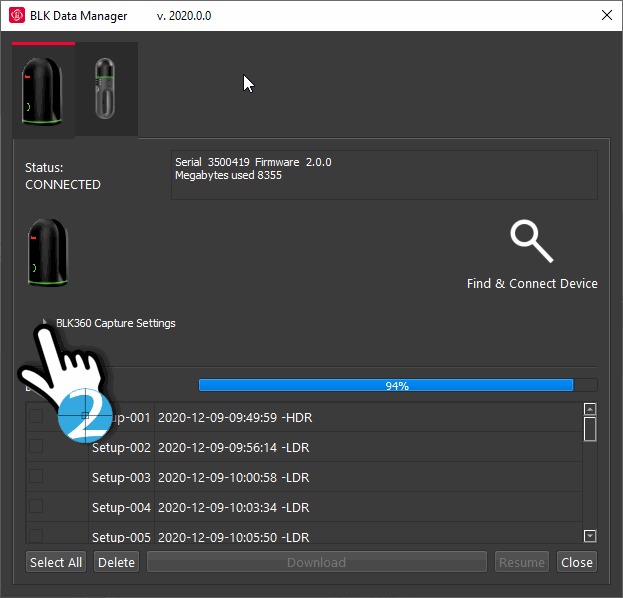Image resolution: width=623 pixels, height=598 pixels.
Task: Close the BLK Data Manager window
Action: [607, 15]
